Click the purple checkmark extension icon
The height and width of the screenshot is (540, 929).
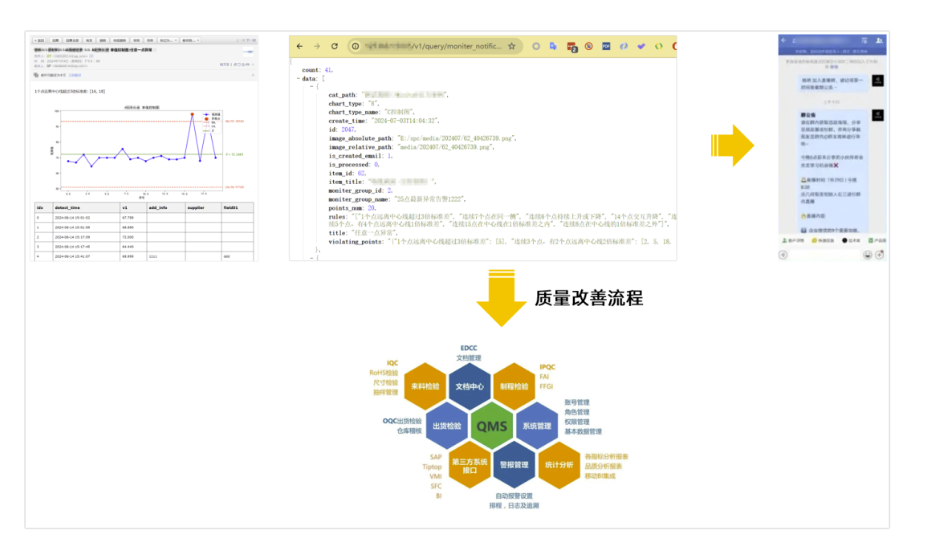641,46
